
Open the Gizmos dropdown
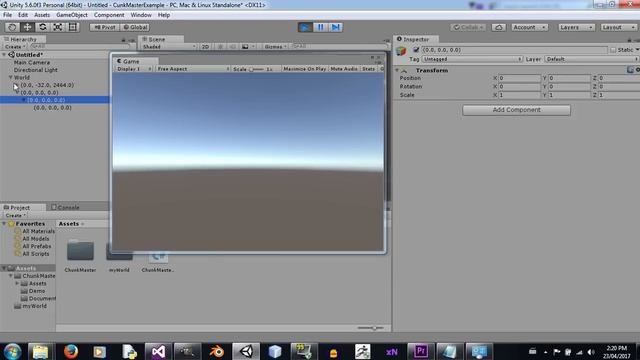[275, 47]
